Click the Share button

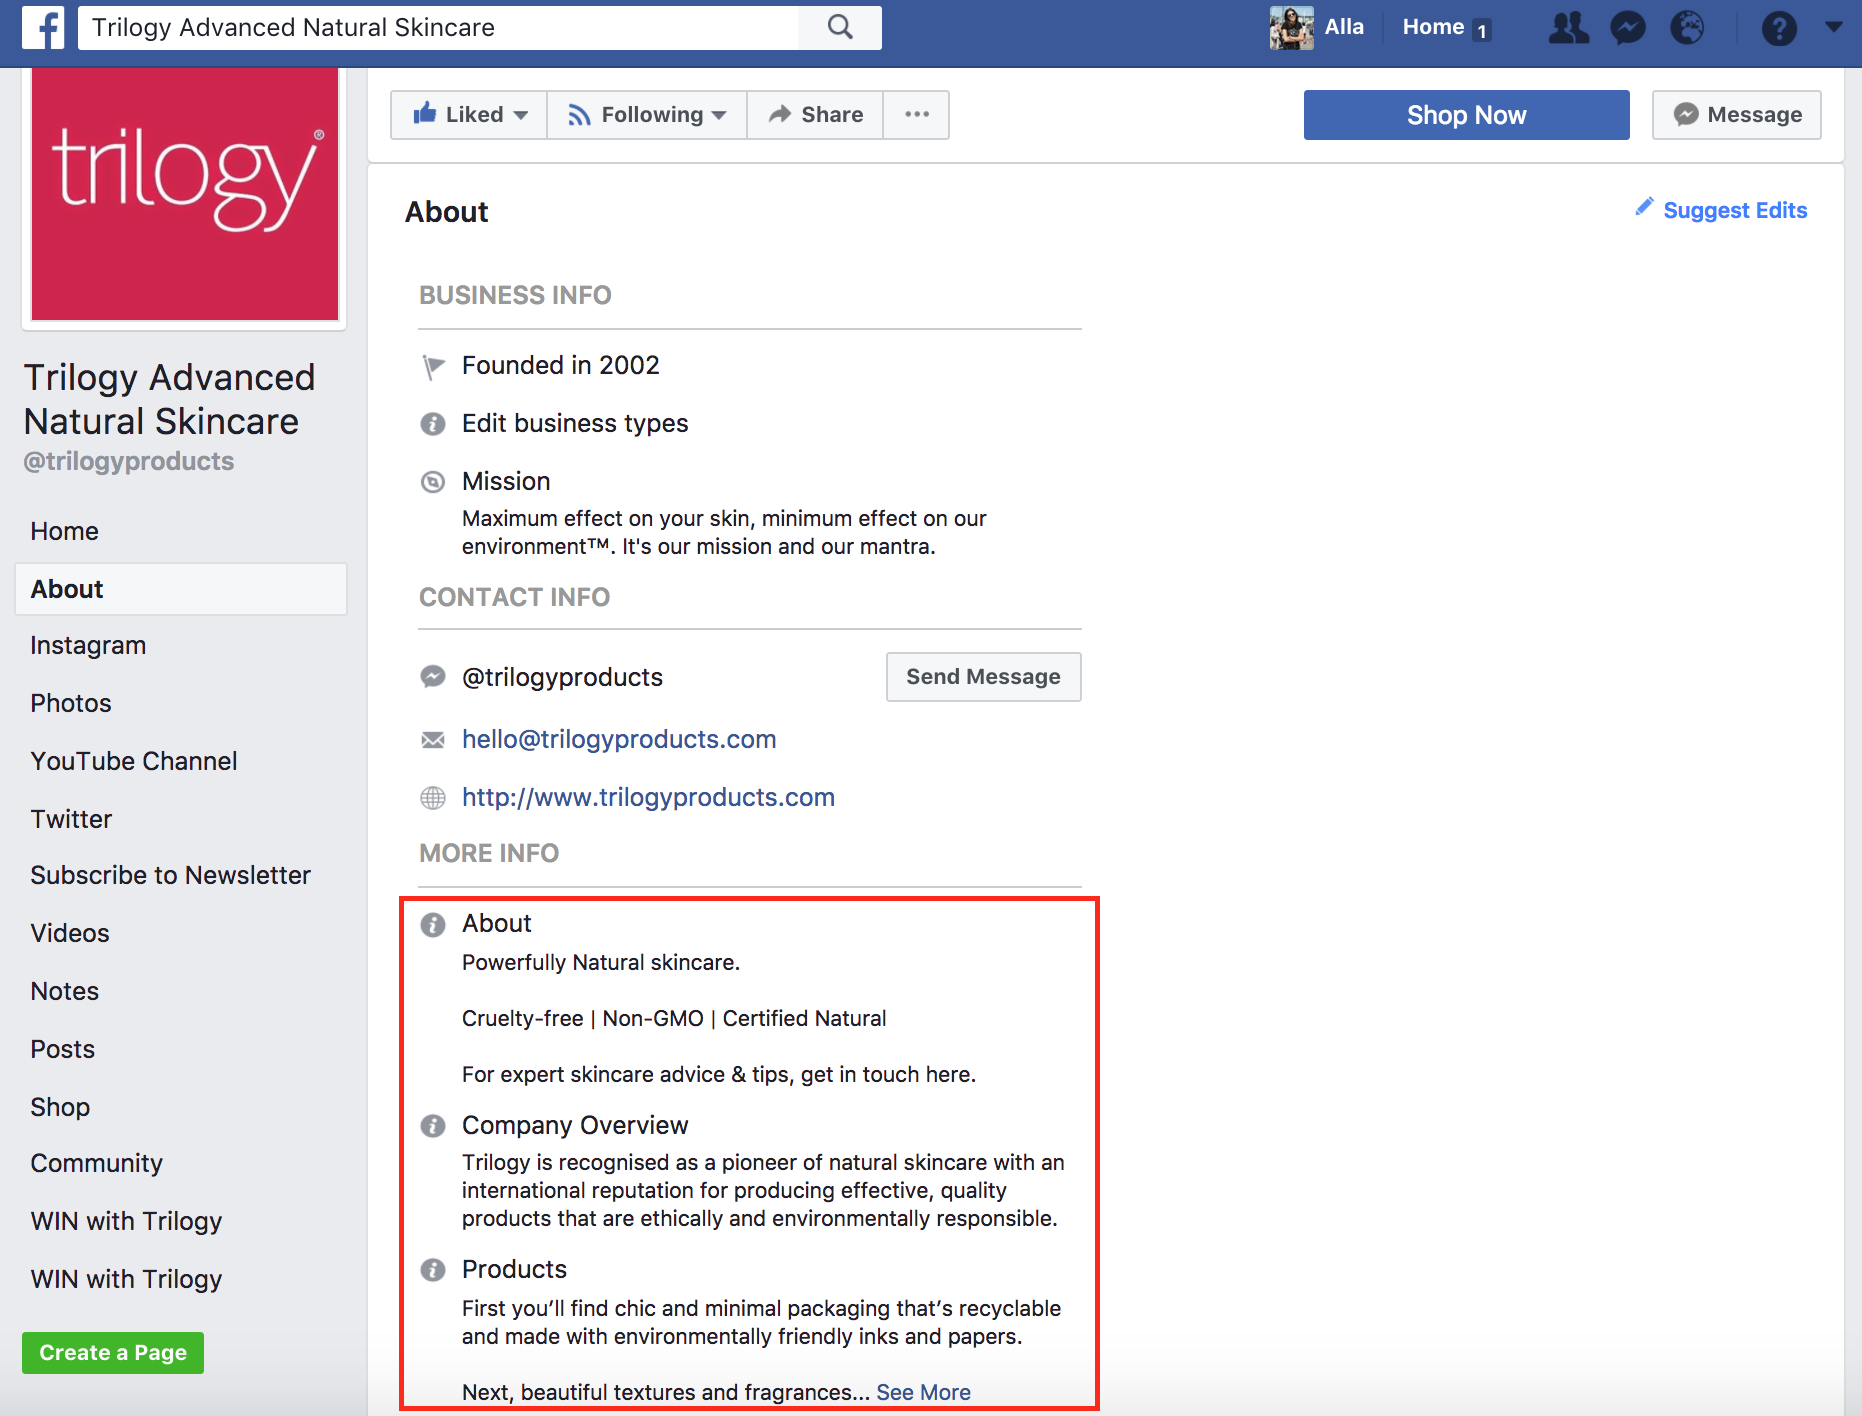click(x=815, y=115)
